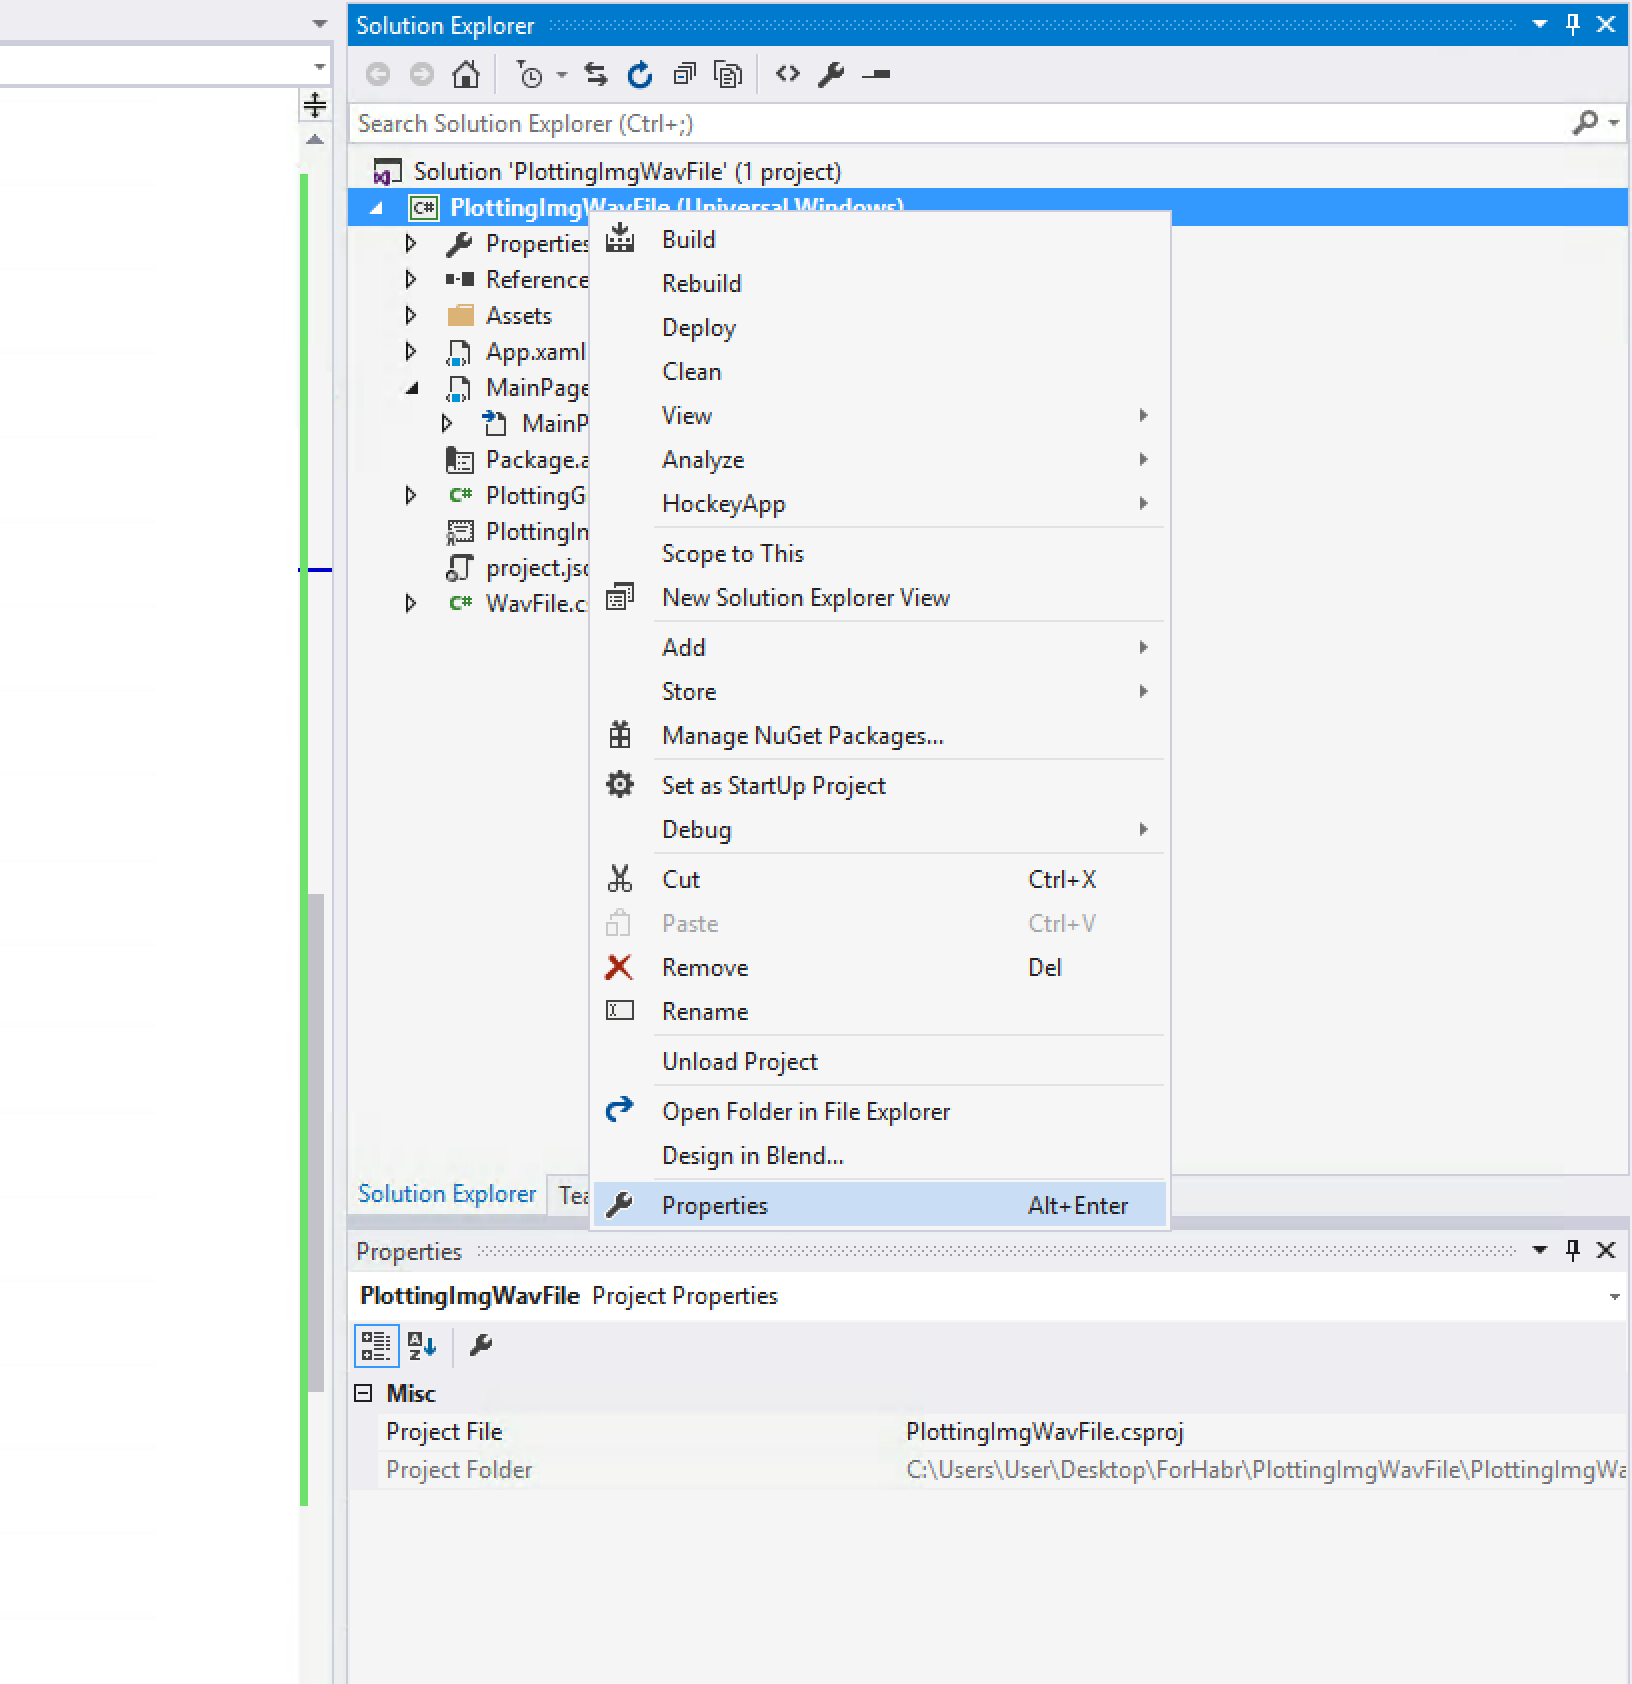The image size is (1632, 1684).
Task: Collapse the Misc category
Action: coord(364,1393)
